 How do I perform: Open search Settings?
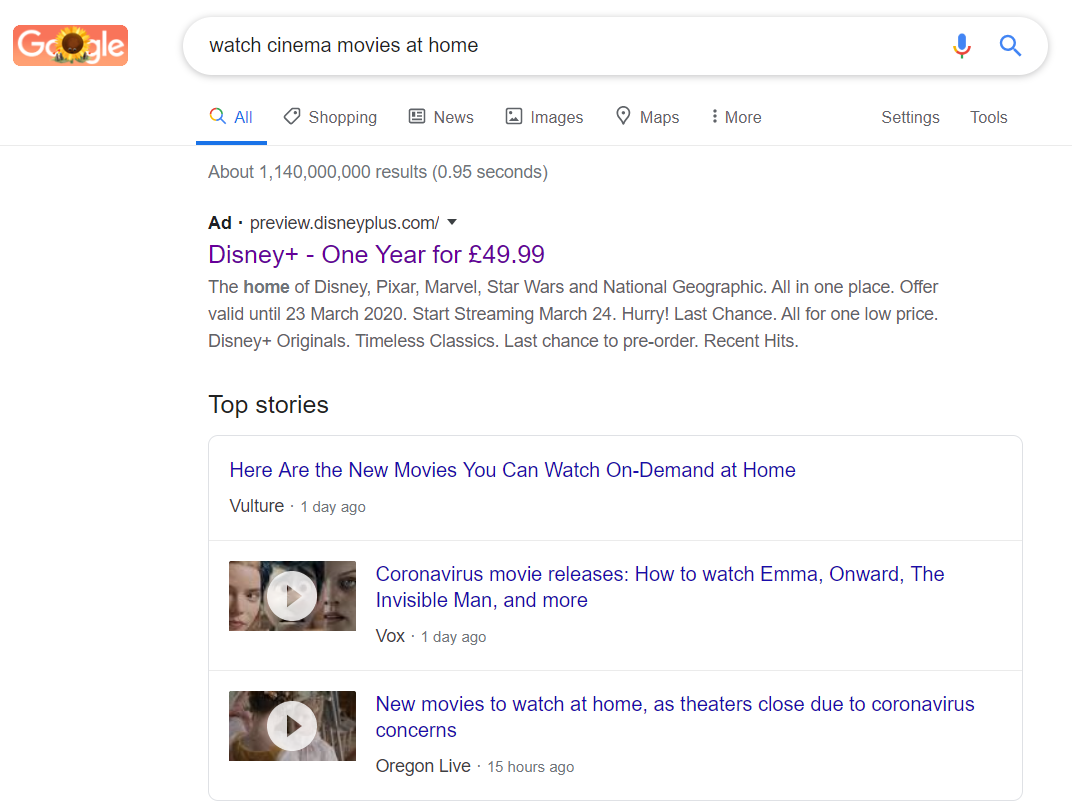click(x=910, y=118)
